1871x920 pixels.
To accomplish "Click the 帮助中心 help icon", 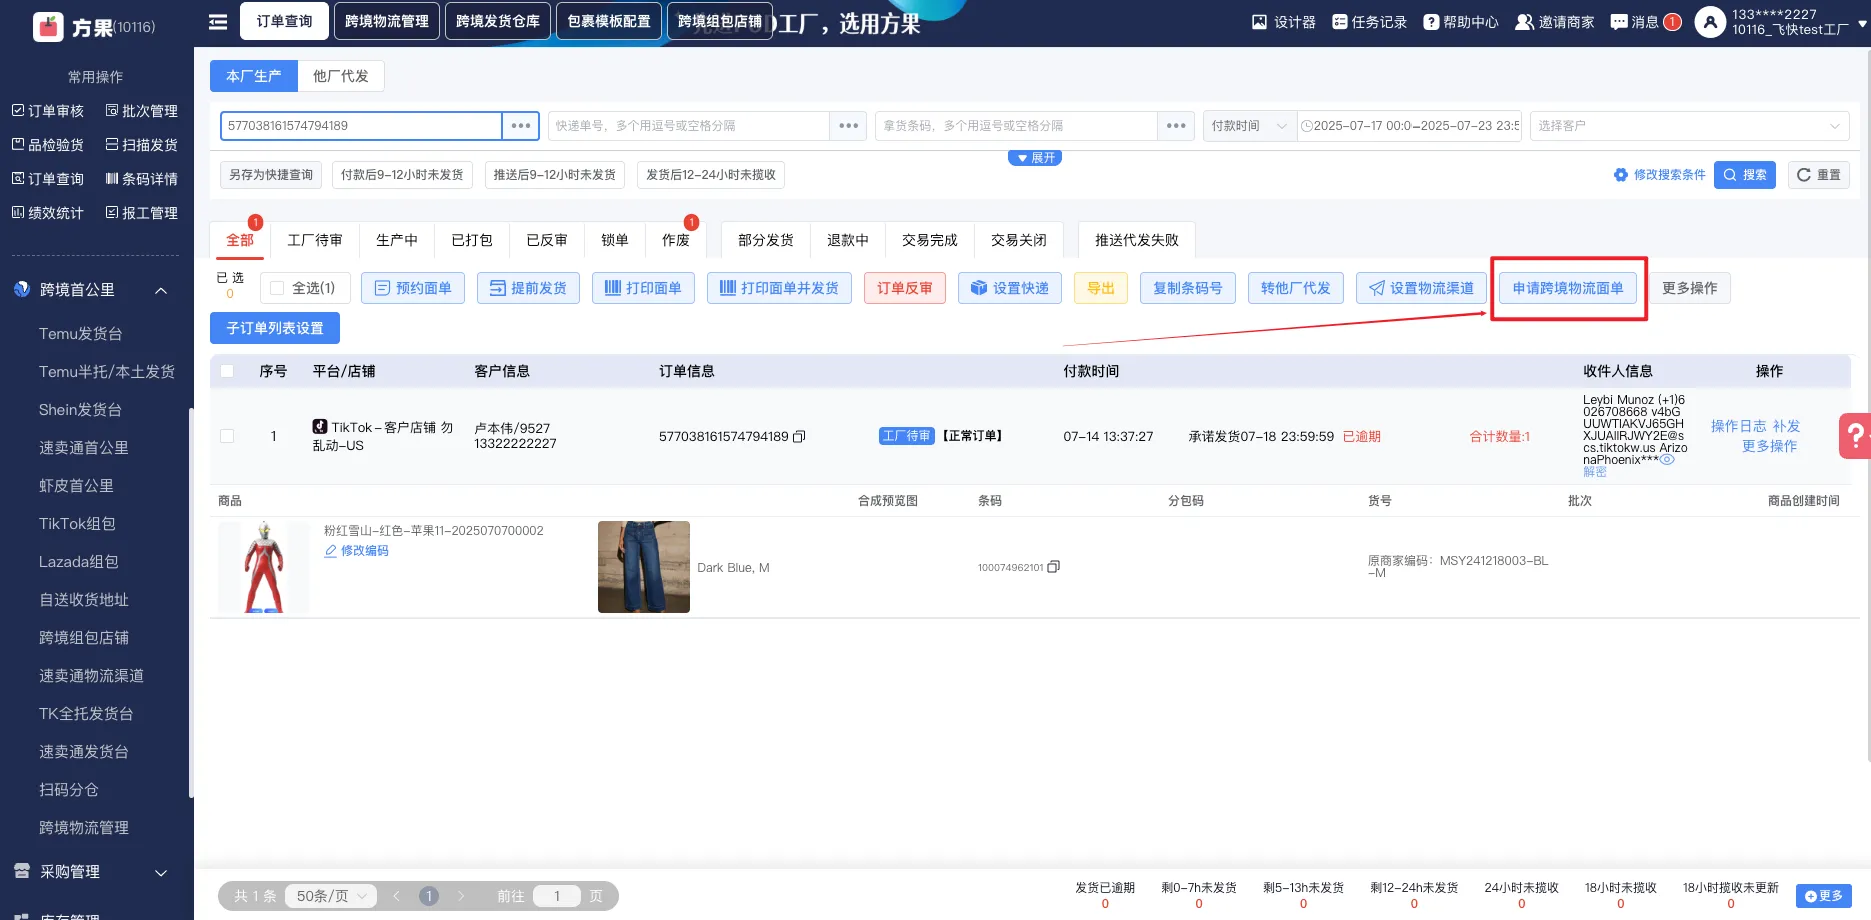I will (1431, 22).
